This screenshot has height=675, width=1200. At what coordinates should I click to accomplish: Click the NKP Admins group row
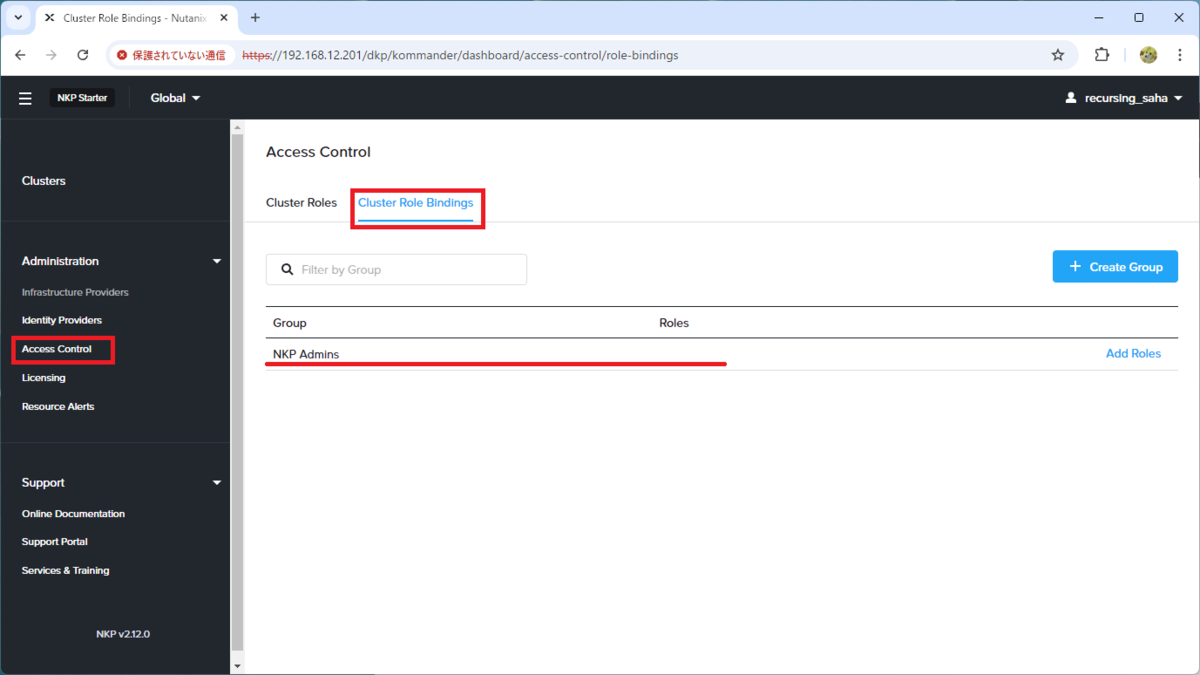[x=721, y=354]
